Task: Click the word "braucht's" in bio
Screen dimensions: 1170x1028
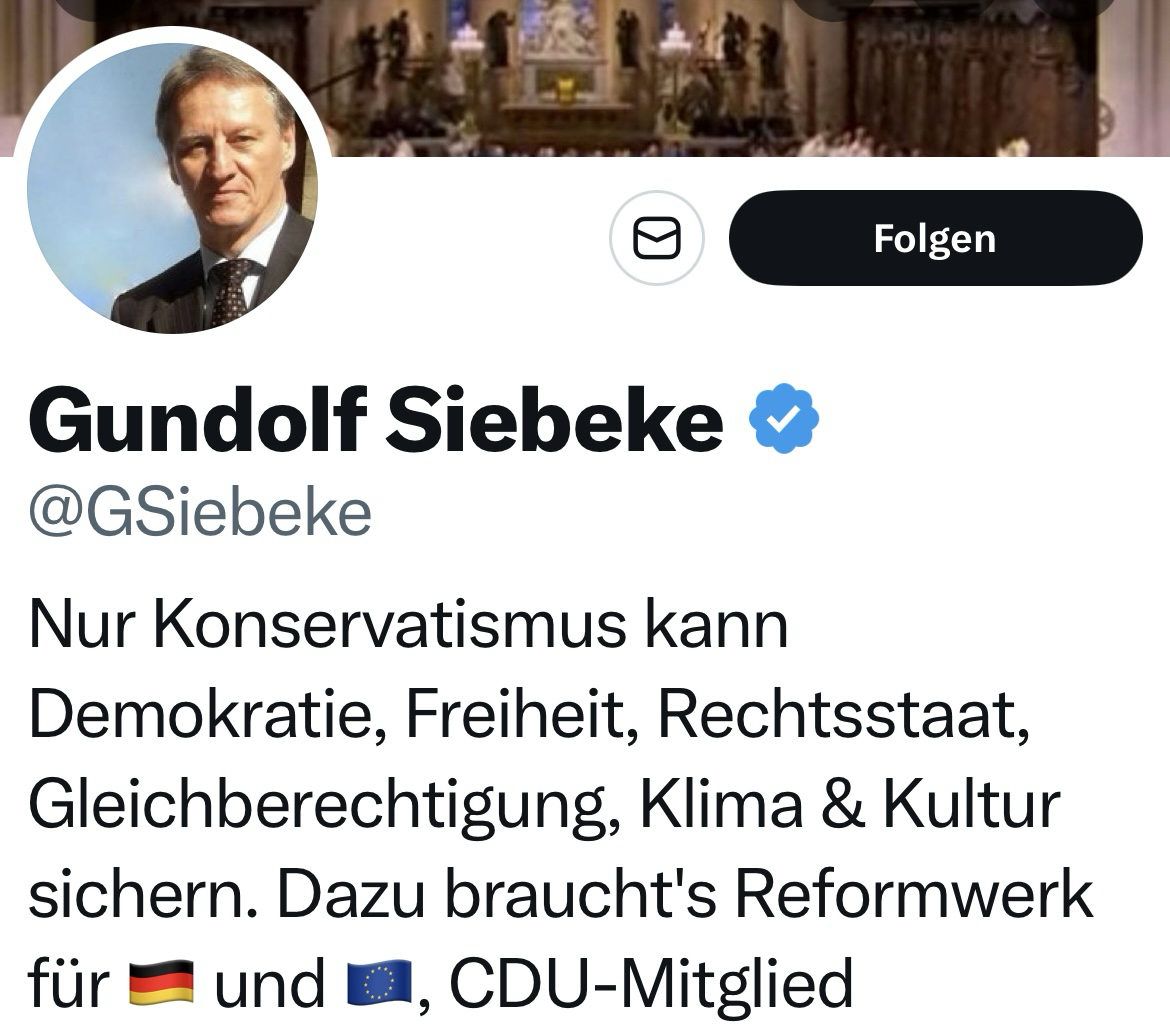Action: click(x=580, y=894)
